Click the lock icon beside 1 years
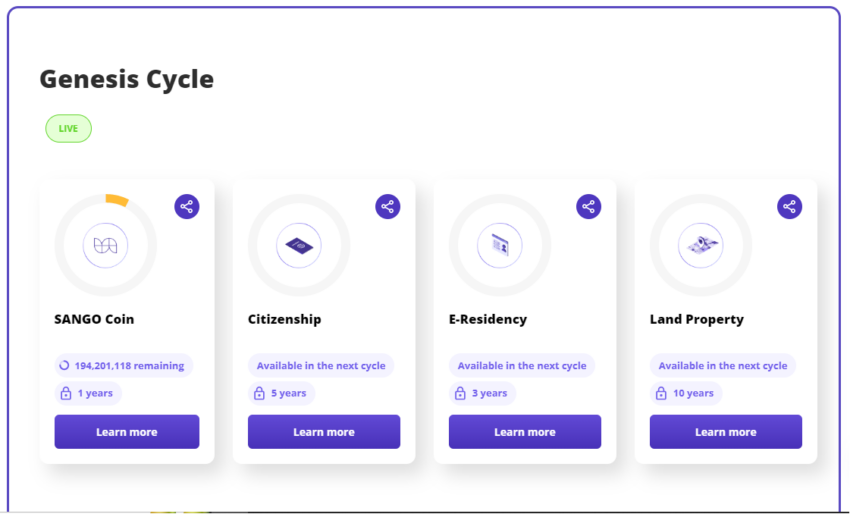Viewport: 850px width, 514px height. (x=66, y=393)
